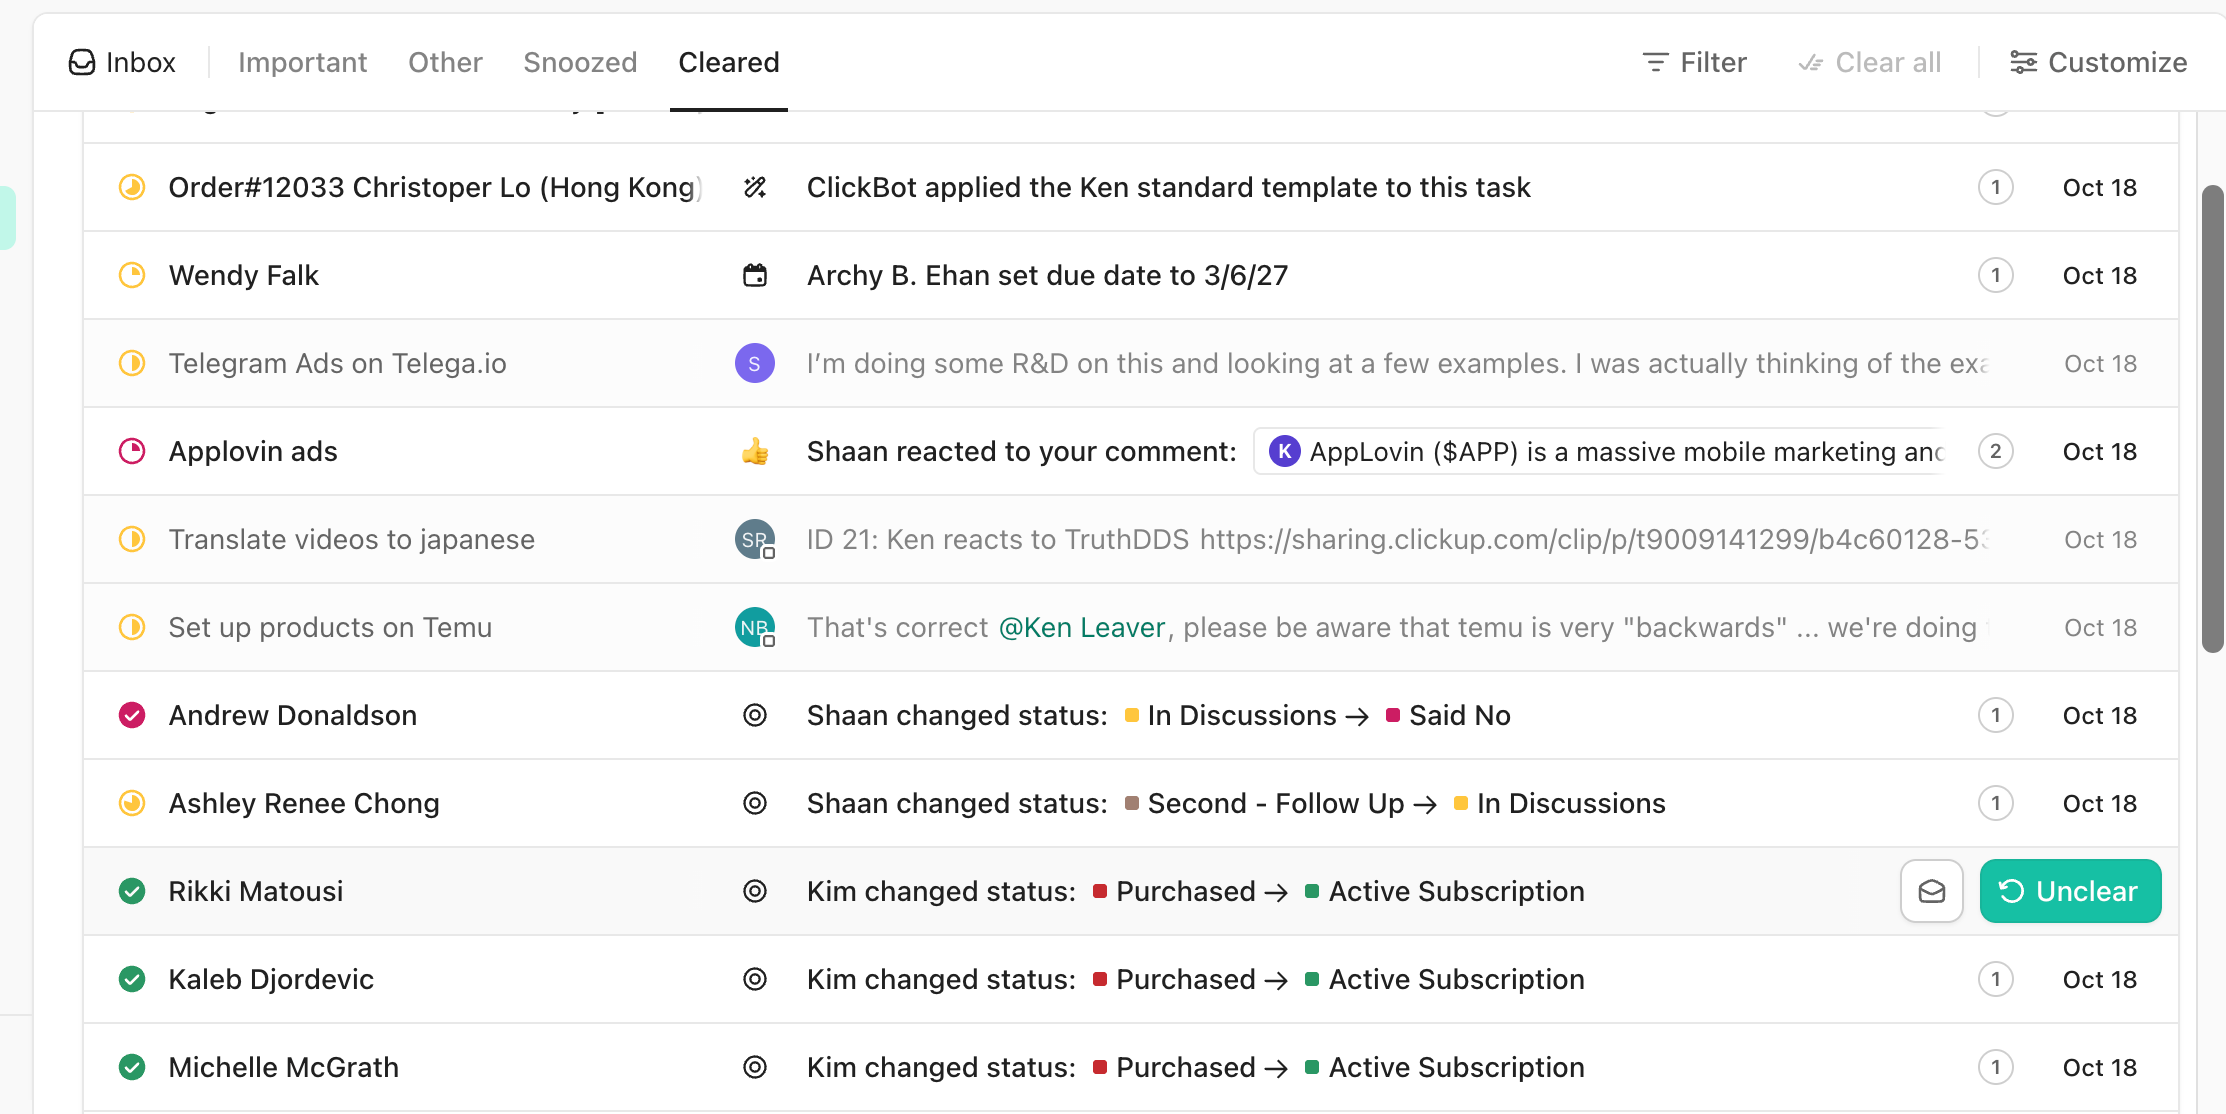Open the Ashley Renee Chong notification row
This screenshot has width=2226, height=1114.
(304, 803)
